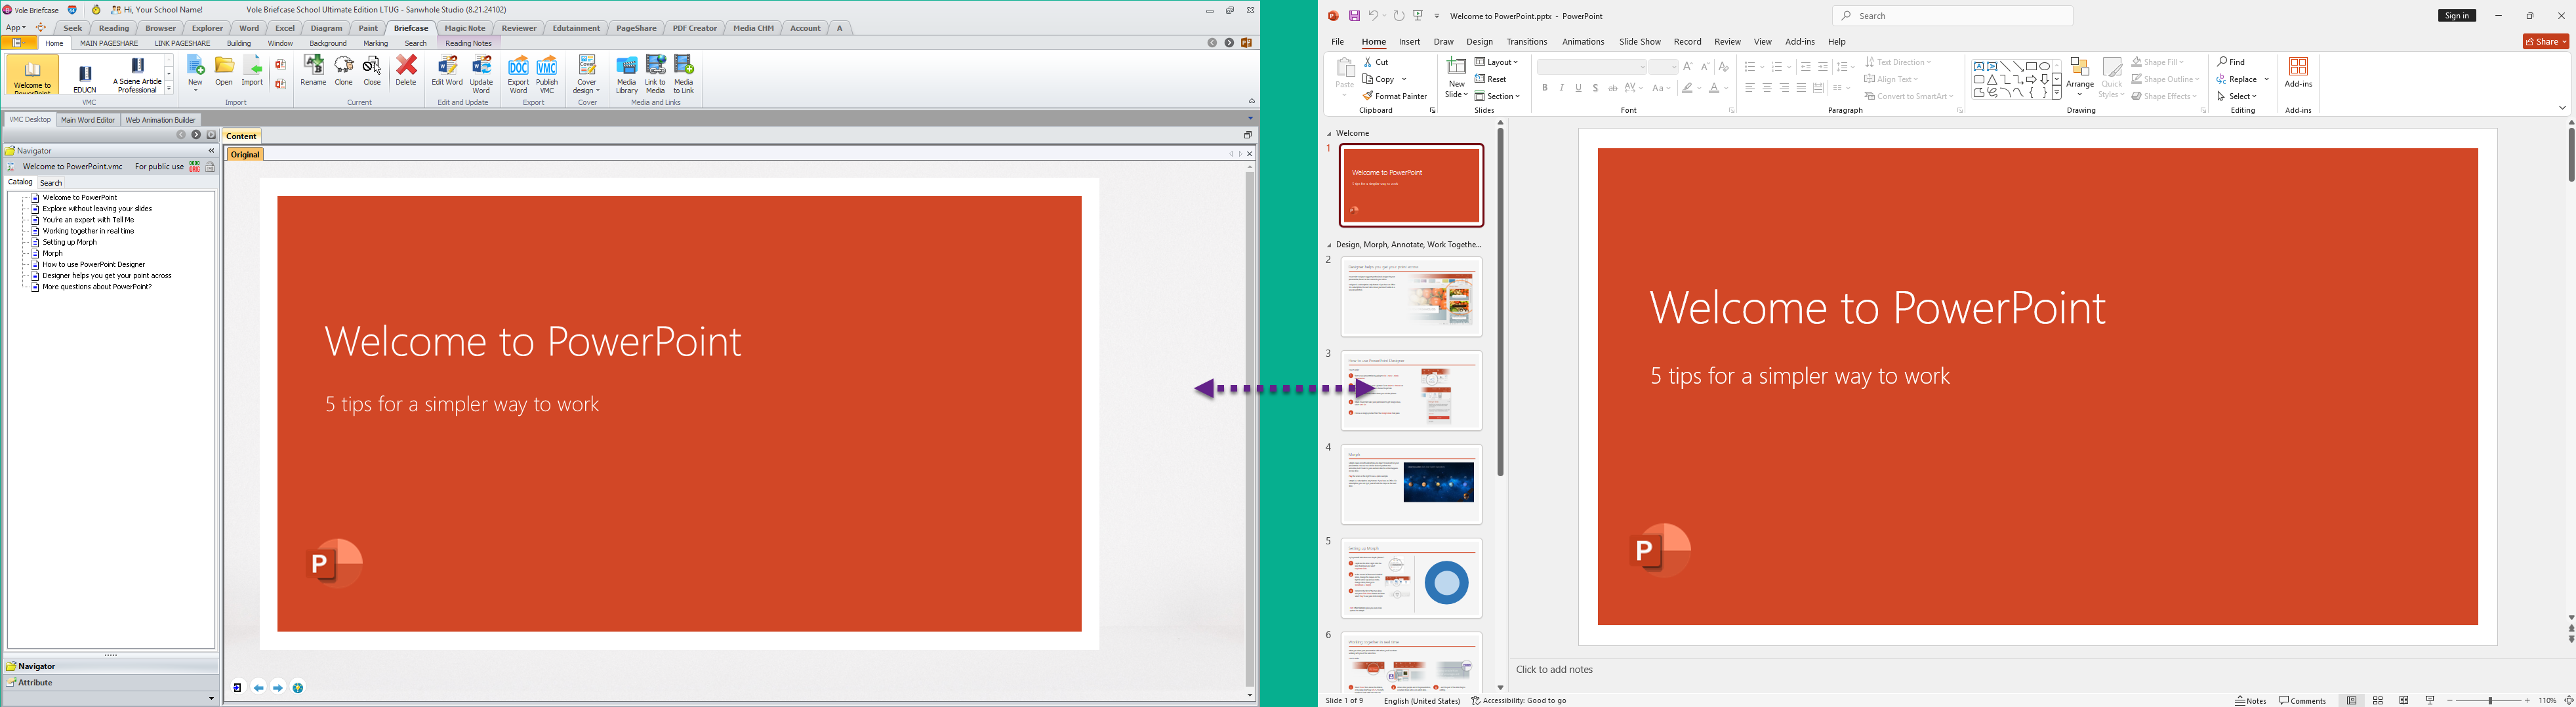Click the PowerPoint zoom slider handle
Image resolution: width=2576 pixels, height=707 pixels.
coord(2490,701)
